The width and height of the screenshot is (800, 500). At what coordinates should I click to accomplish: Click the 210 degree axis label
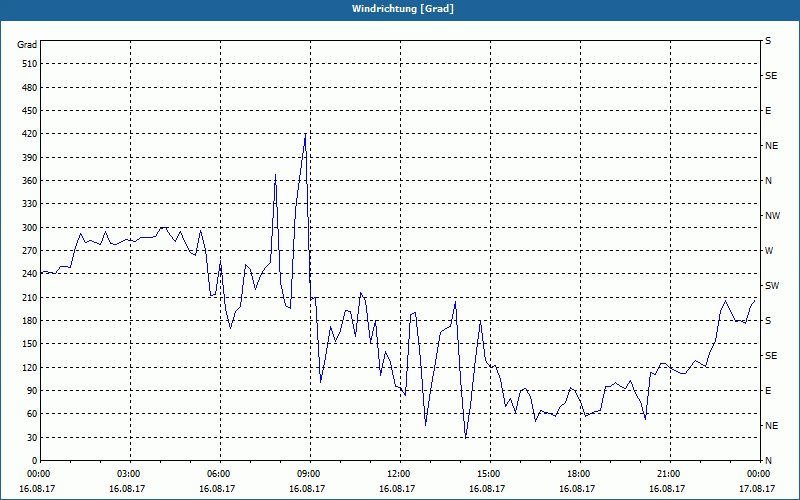click(30, 297)
